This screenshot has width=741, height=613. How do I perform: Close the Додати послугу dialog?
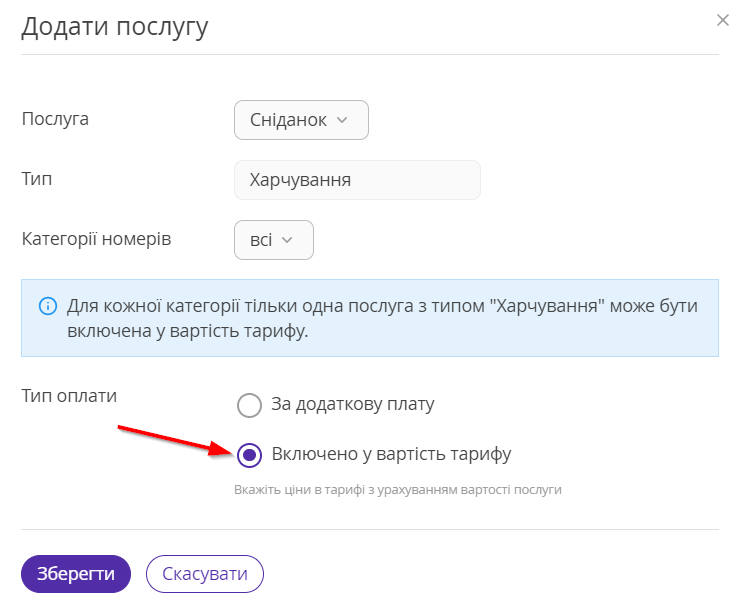723,20
